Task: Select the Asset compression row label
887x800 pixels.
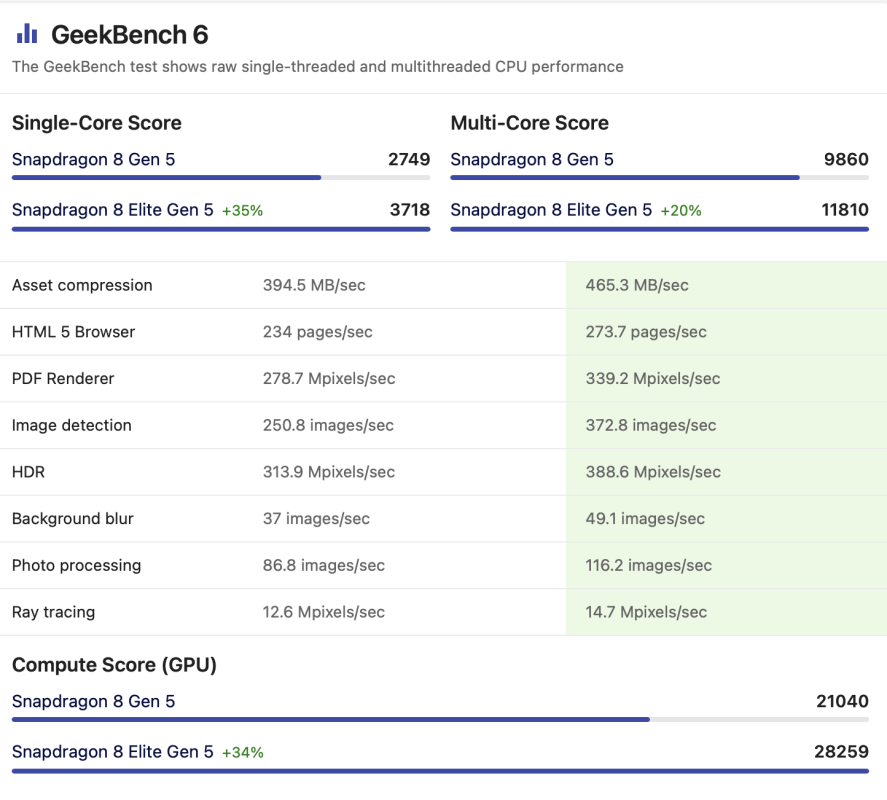Action: pos(82,286)
